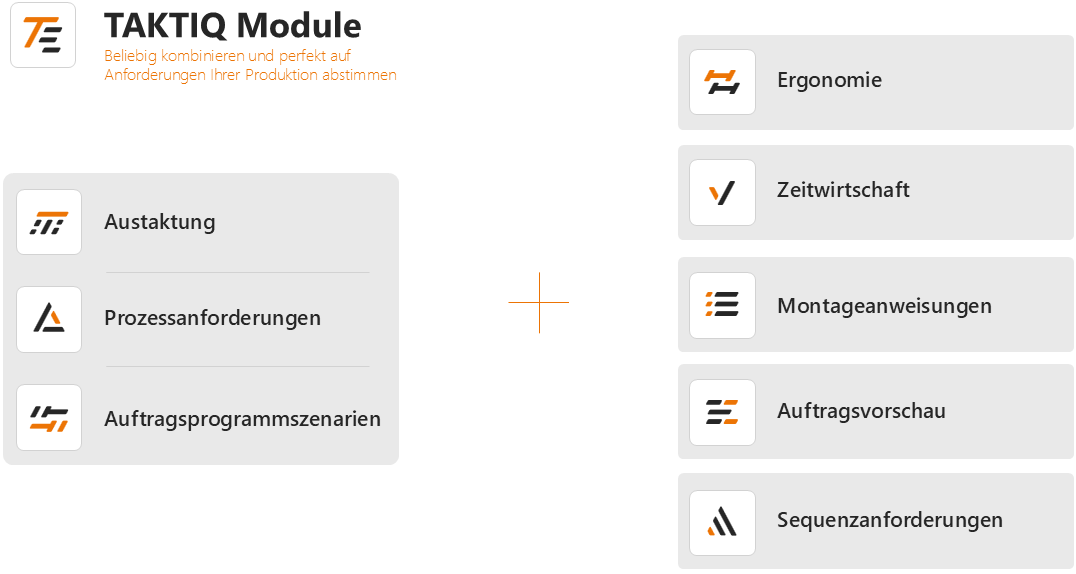The image size is (1076, 574).
Task: Click the orange plus sign
Action: 539,302
